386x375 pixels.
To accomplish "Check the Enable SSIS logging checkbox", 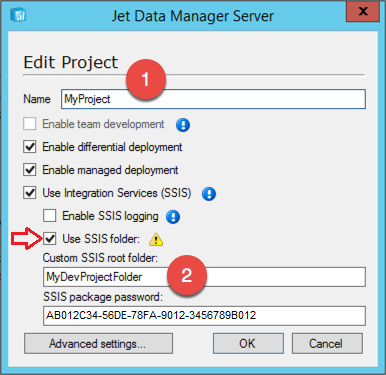I will 49,216.
